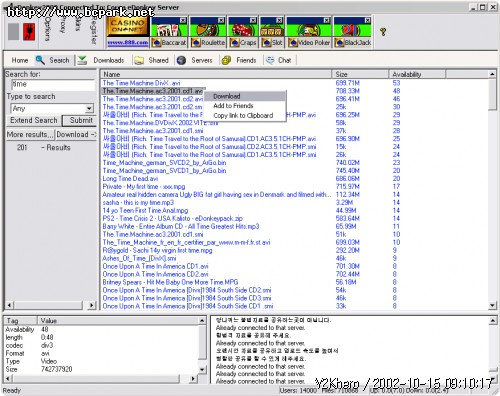Screen dimensions: 500x396
Task: Click the Slot label button
Action: click(x=272, y=43)
